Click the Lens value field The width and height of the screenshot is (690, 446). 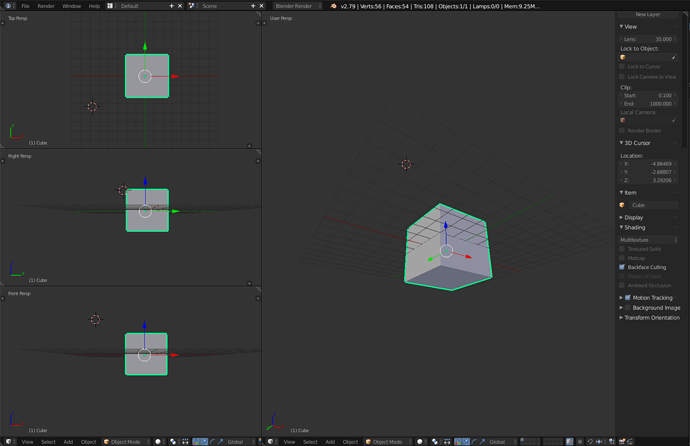(x=648, y=39)
